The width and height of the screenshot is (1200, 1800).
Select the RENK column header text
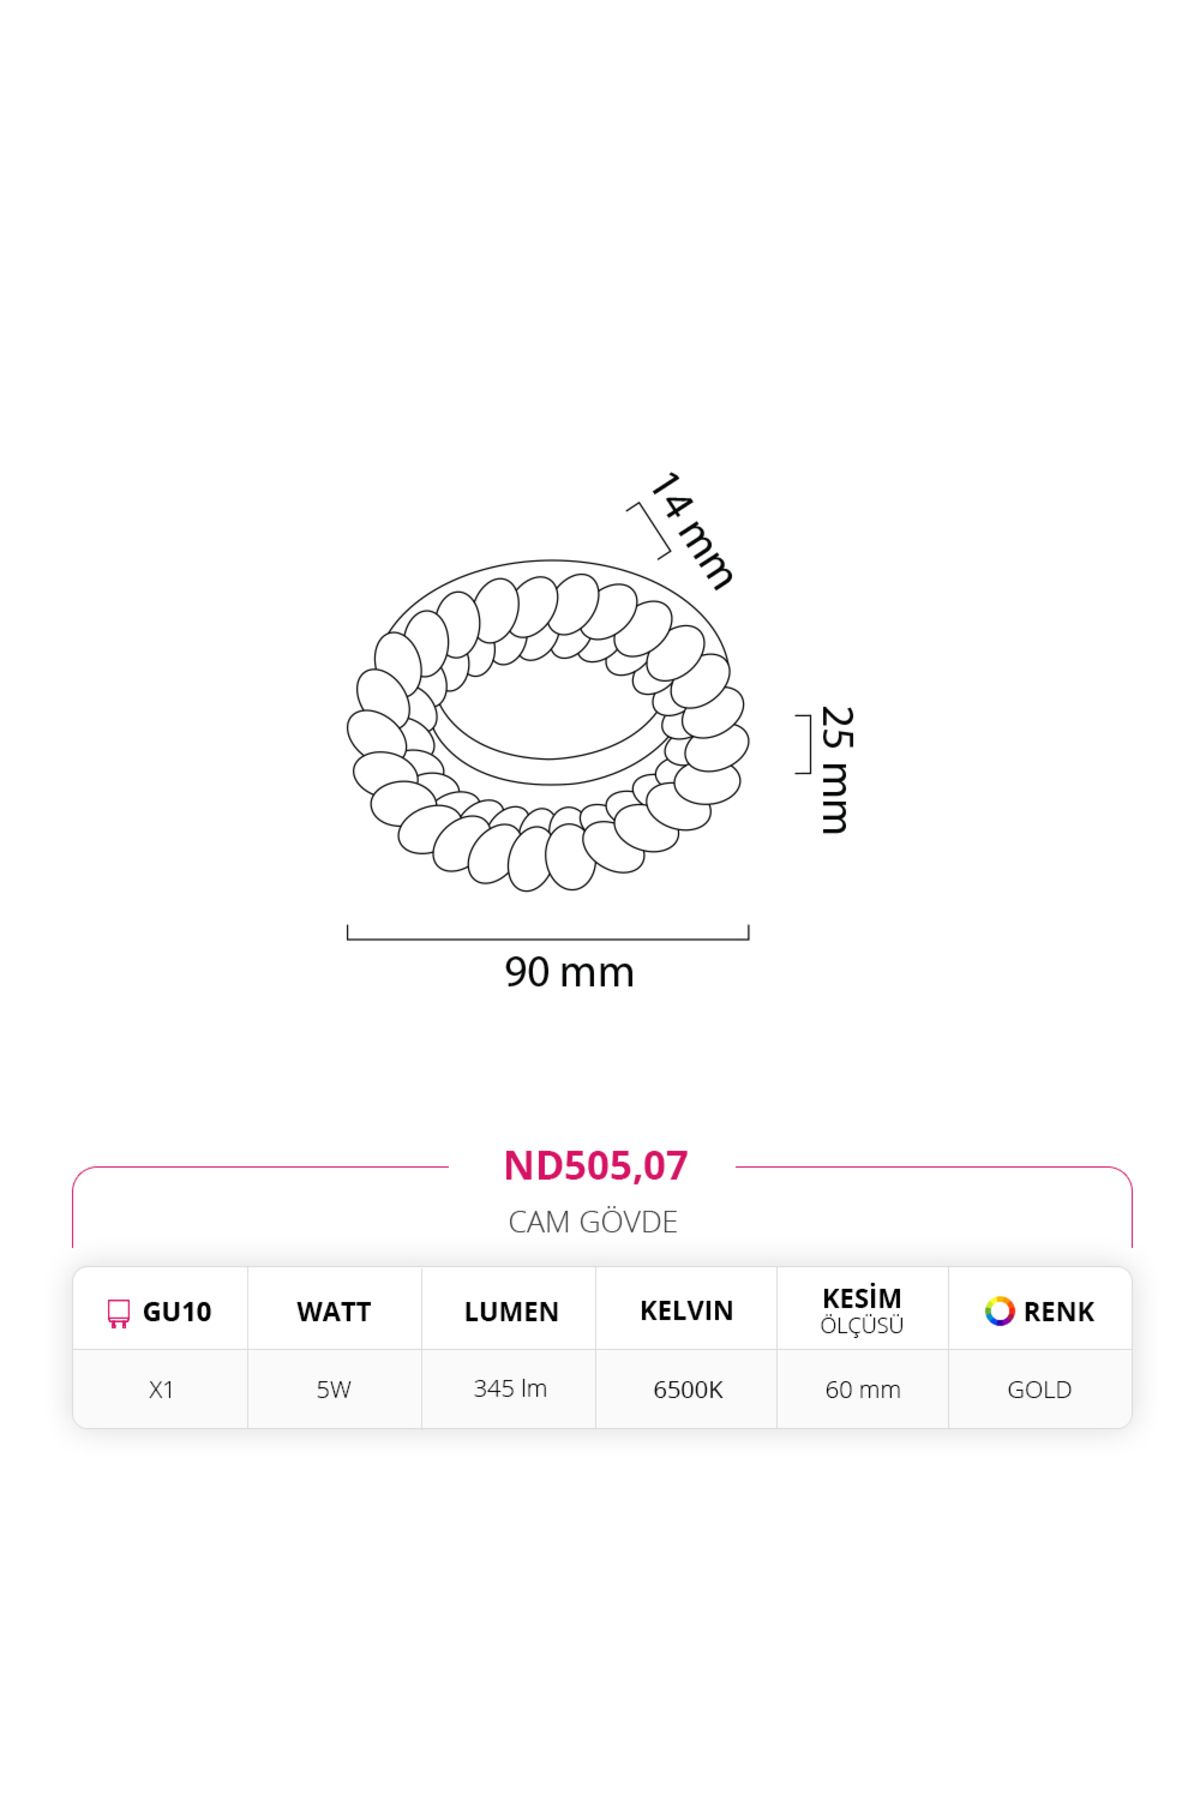click(x=1059, y=1312)
